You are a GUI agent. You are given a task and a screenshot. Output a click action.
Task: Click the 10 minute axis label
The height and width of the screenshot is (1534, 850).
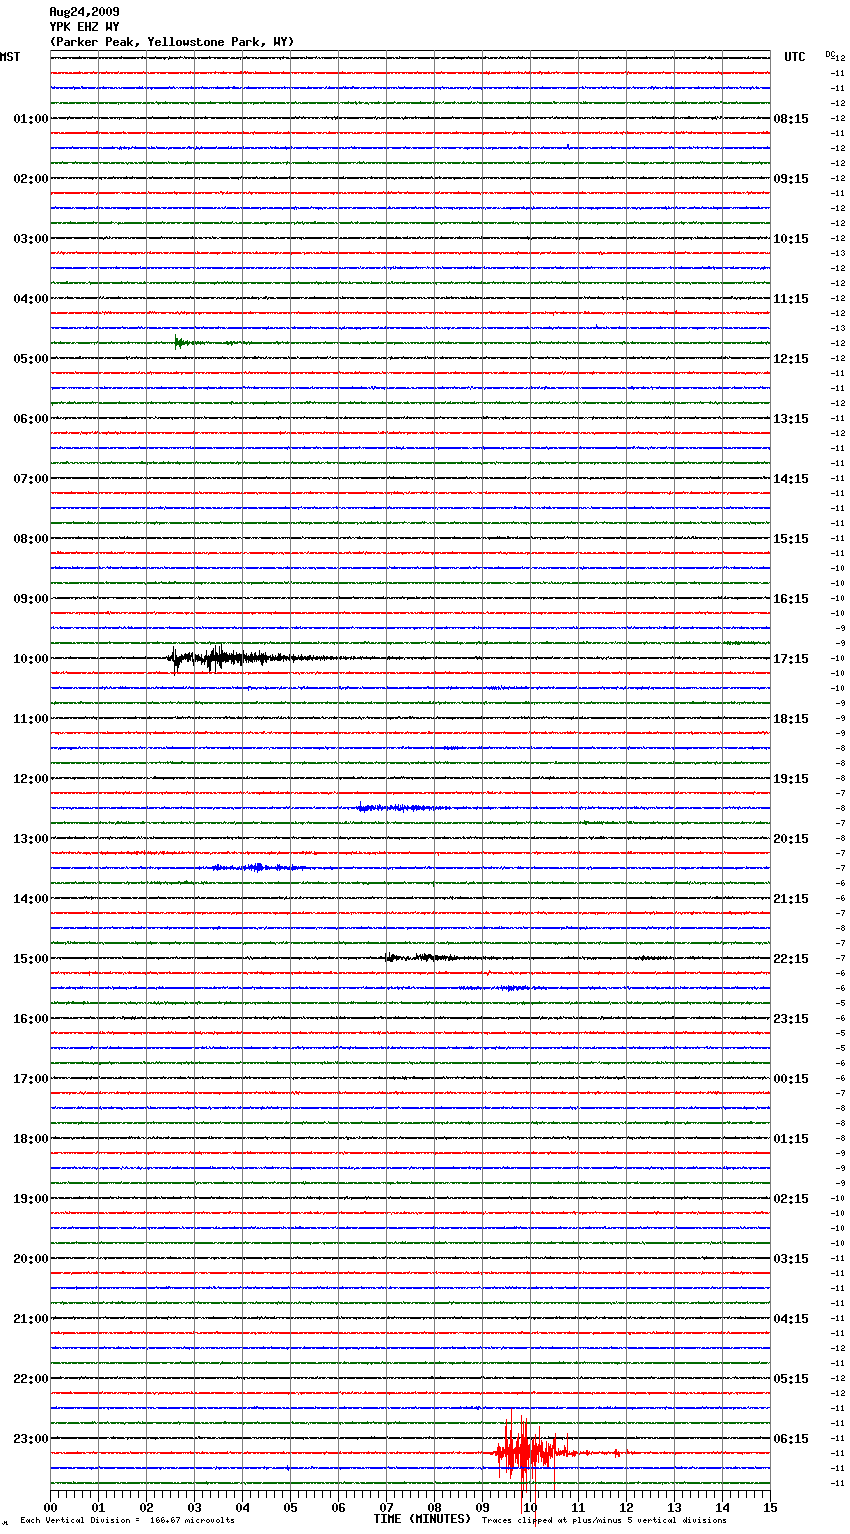(x=530, y=1508)
